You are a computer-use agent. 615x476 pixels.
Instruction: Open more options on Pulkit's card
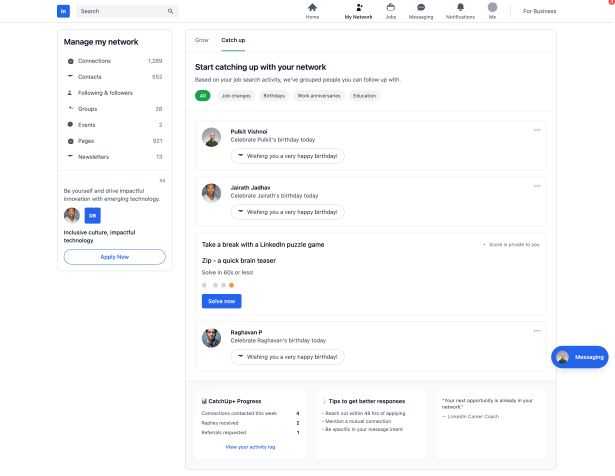click(x=537, y=130)
